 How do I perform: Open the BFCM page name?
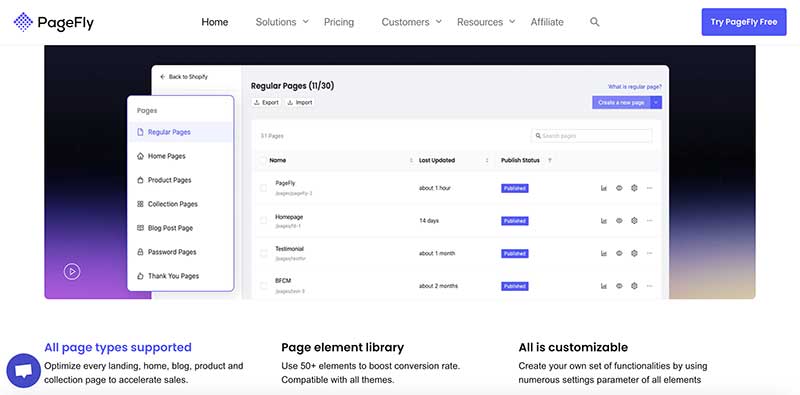coord(283,281)
